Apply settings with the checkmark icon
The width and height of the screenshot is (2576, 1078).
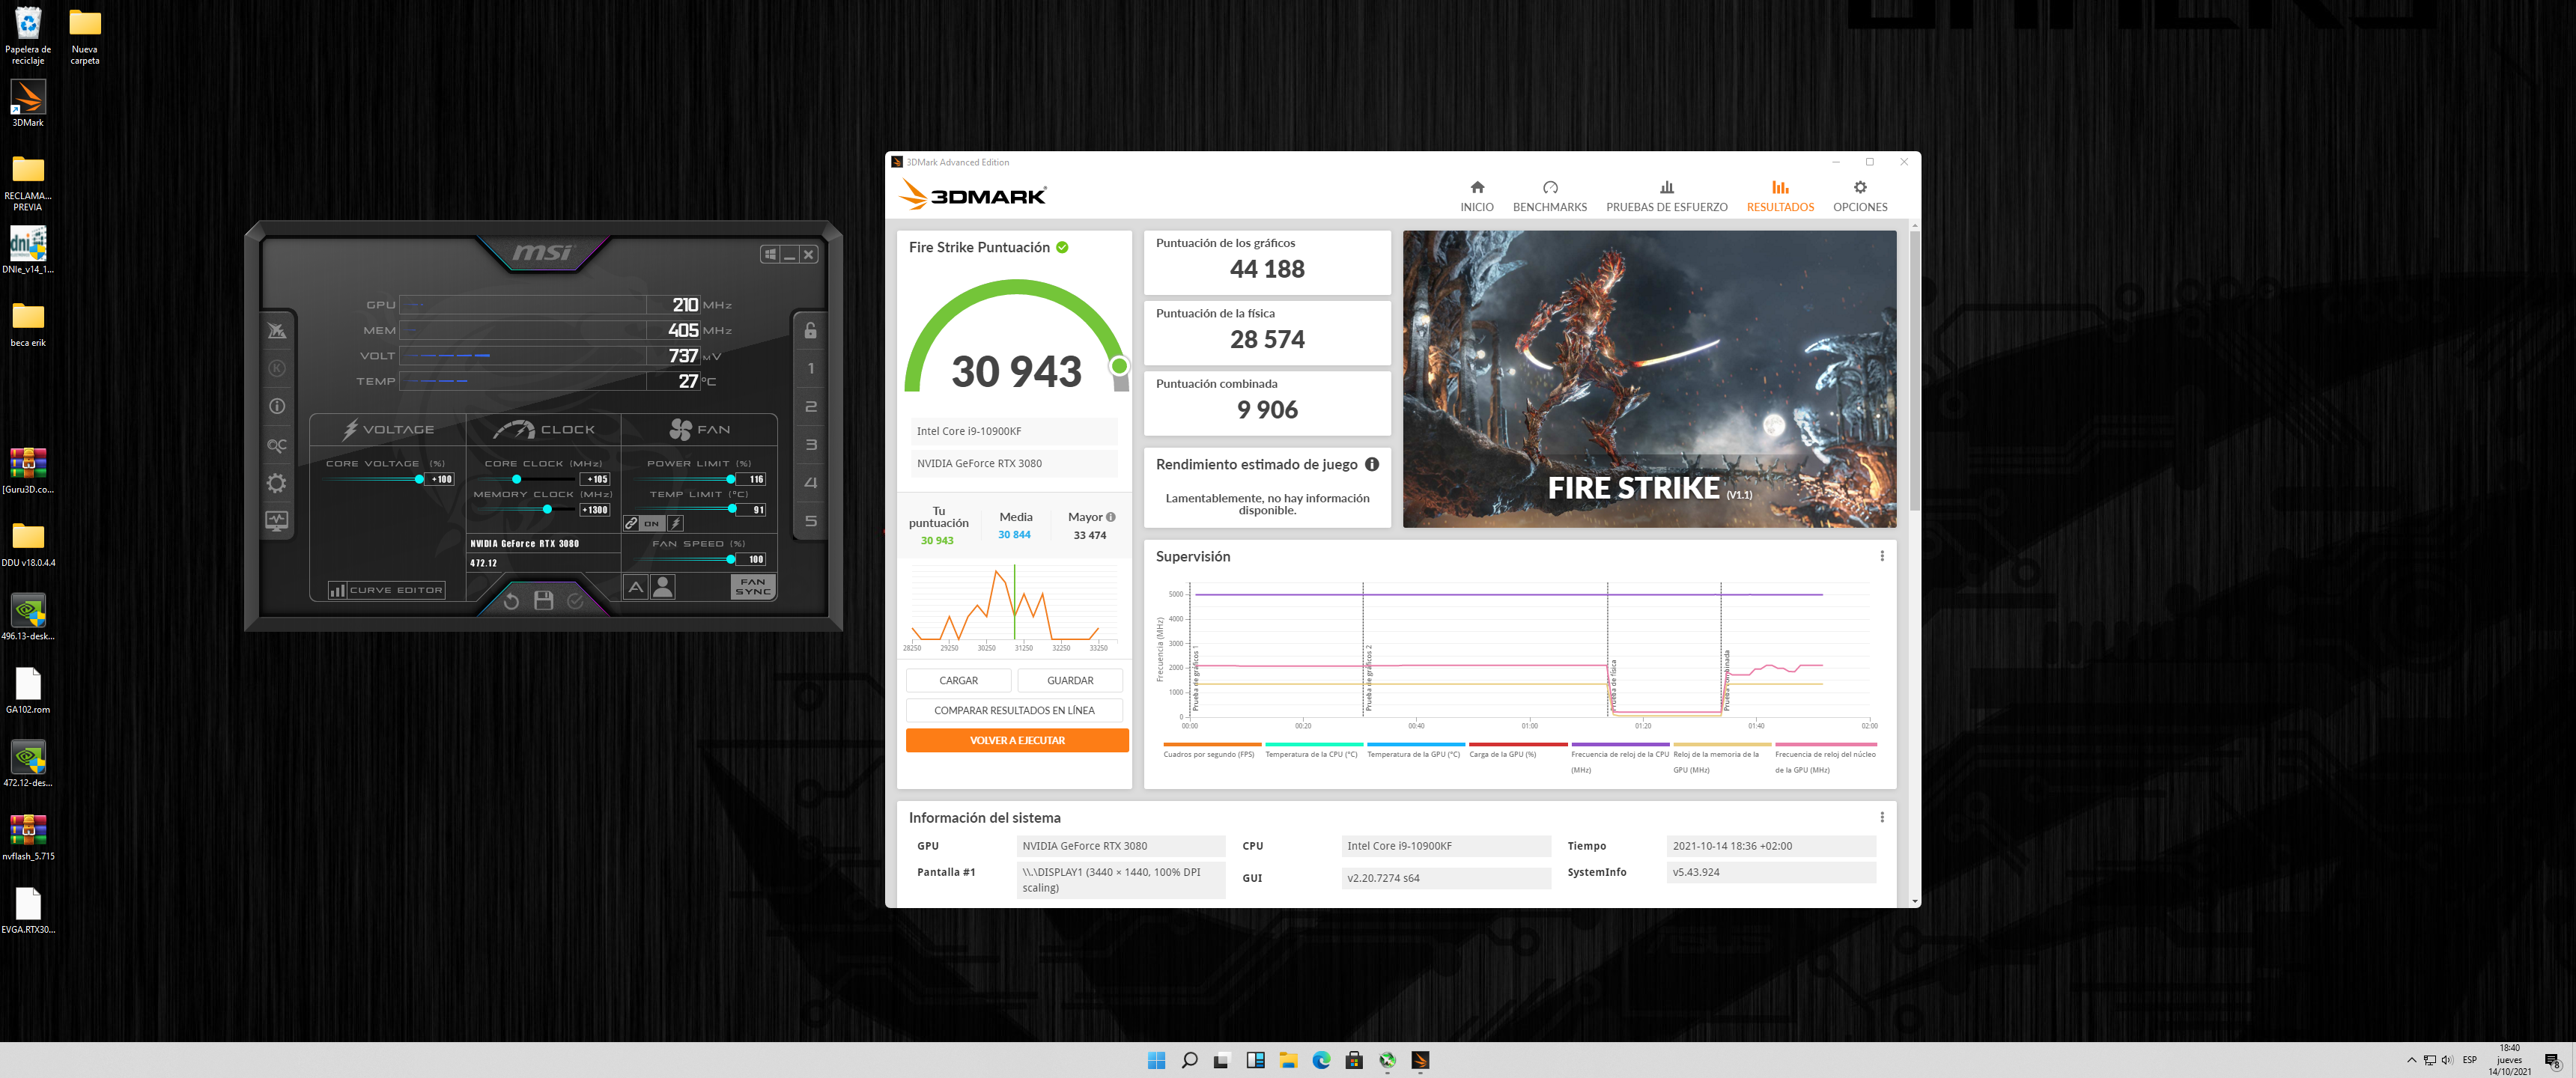coord(575,600)
